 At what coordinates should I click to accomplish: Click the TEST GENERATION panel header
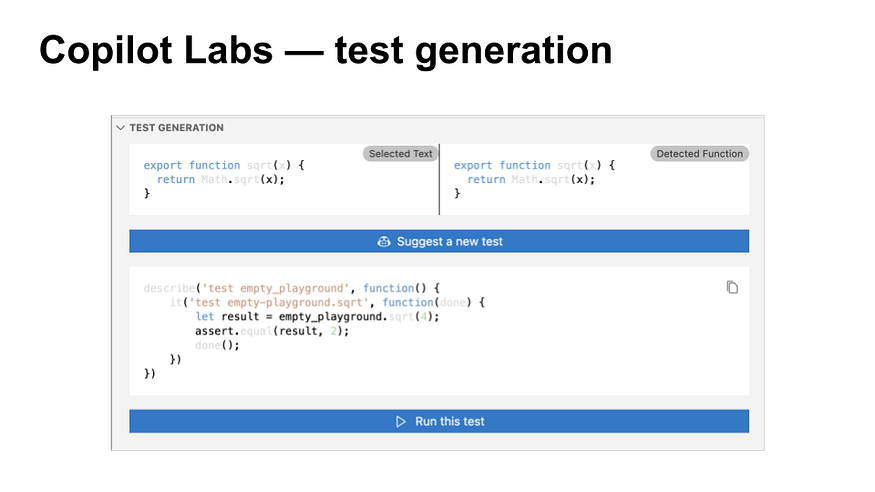click(x=176, y=128)
